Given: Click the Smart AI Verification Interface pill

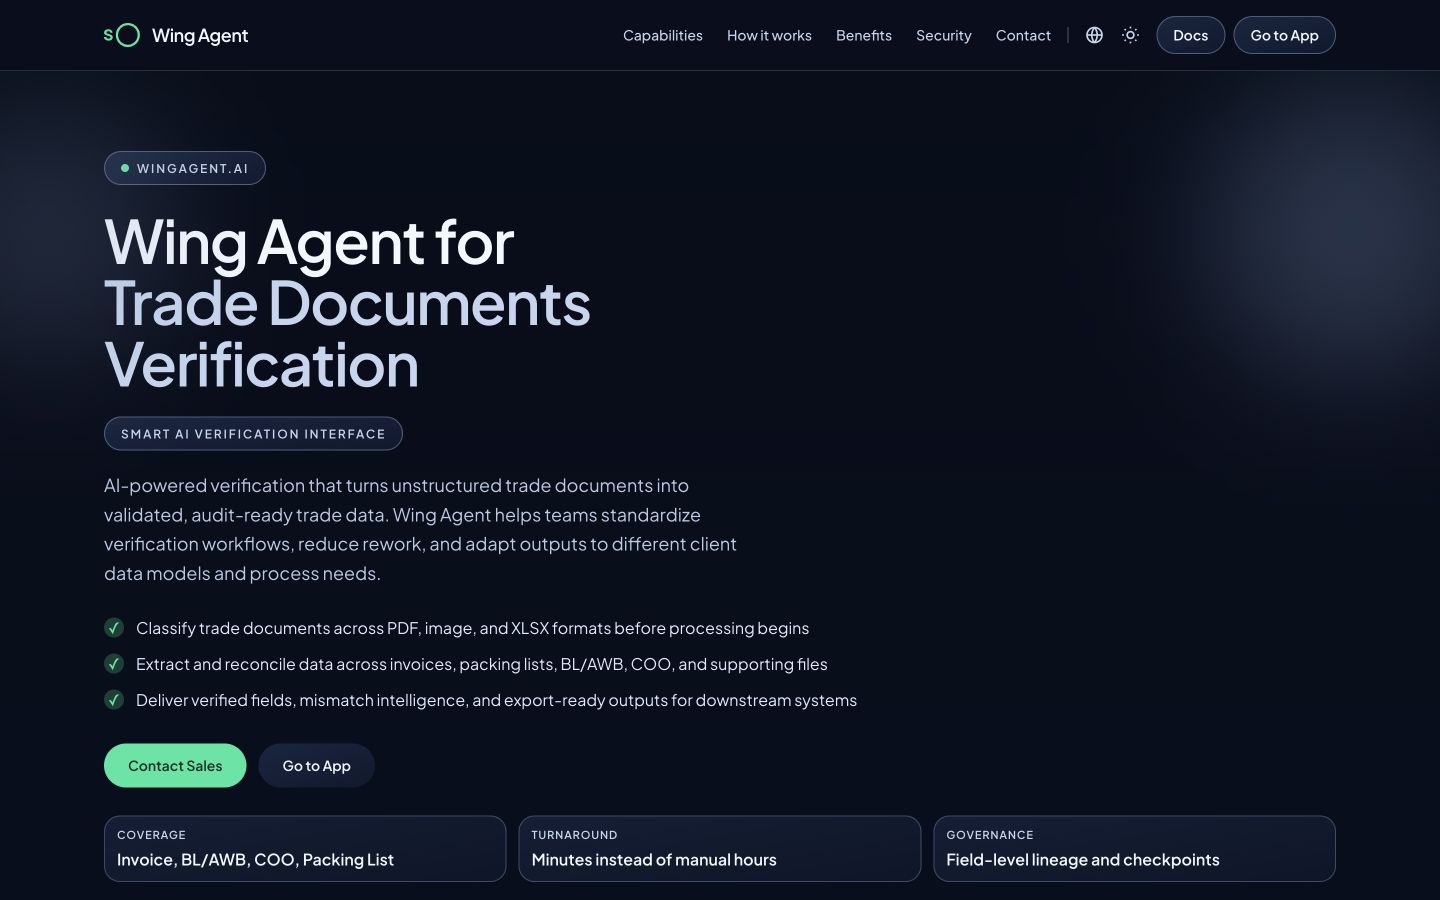Looking at the screenshot, I should pos(253,434).
